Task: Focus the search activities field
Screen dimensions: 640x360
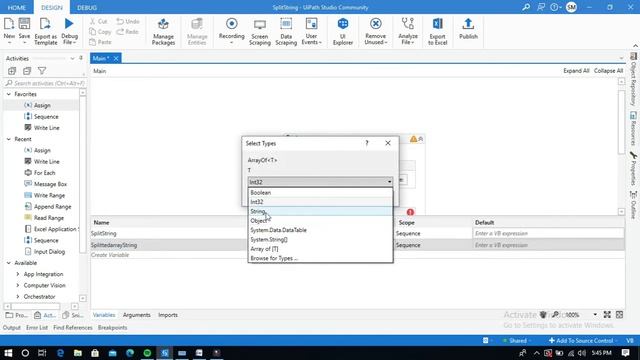Action: [45, 83]
